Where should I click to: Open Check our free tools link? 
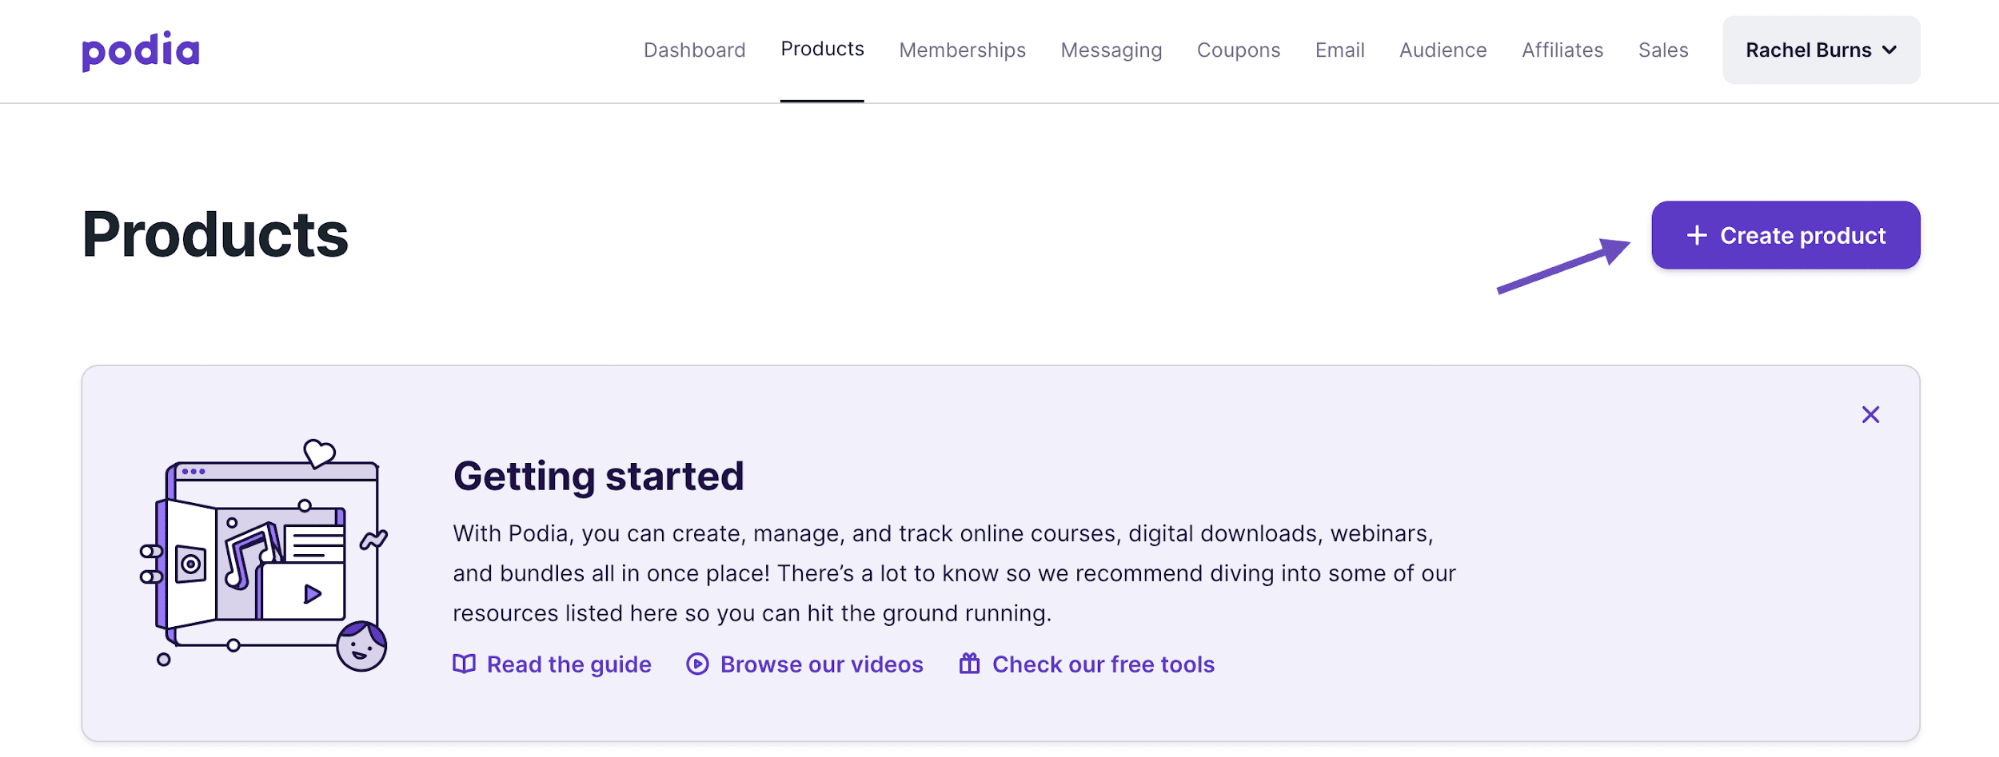point(1087,664)
